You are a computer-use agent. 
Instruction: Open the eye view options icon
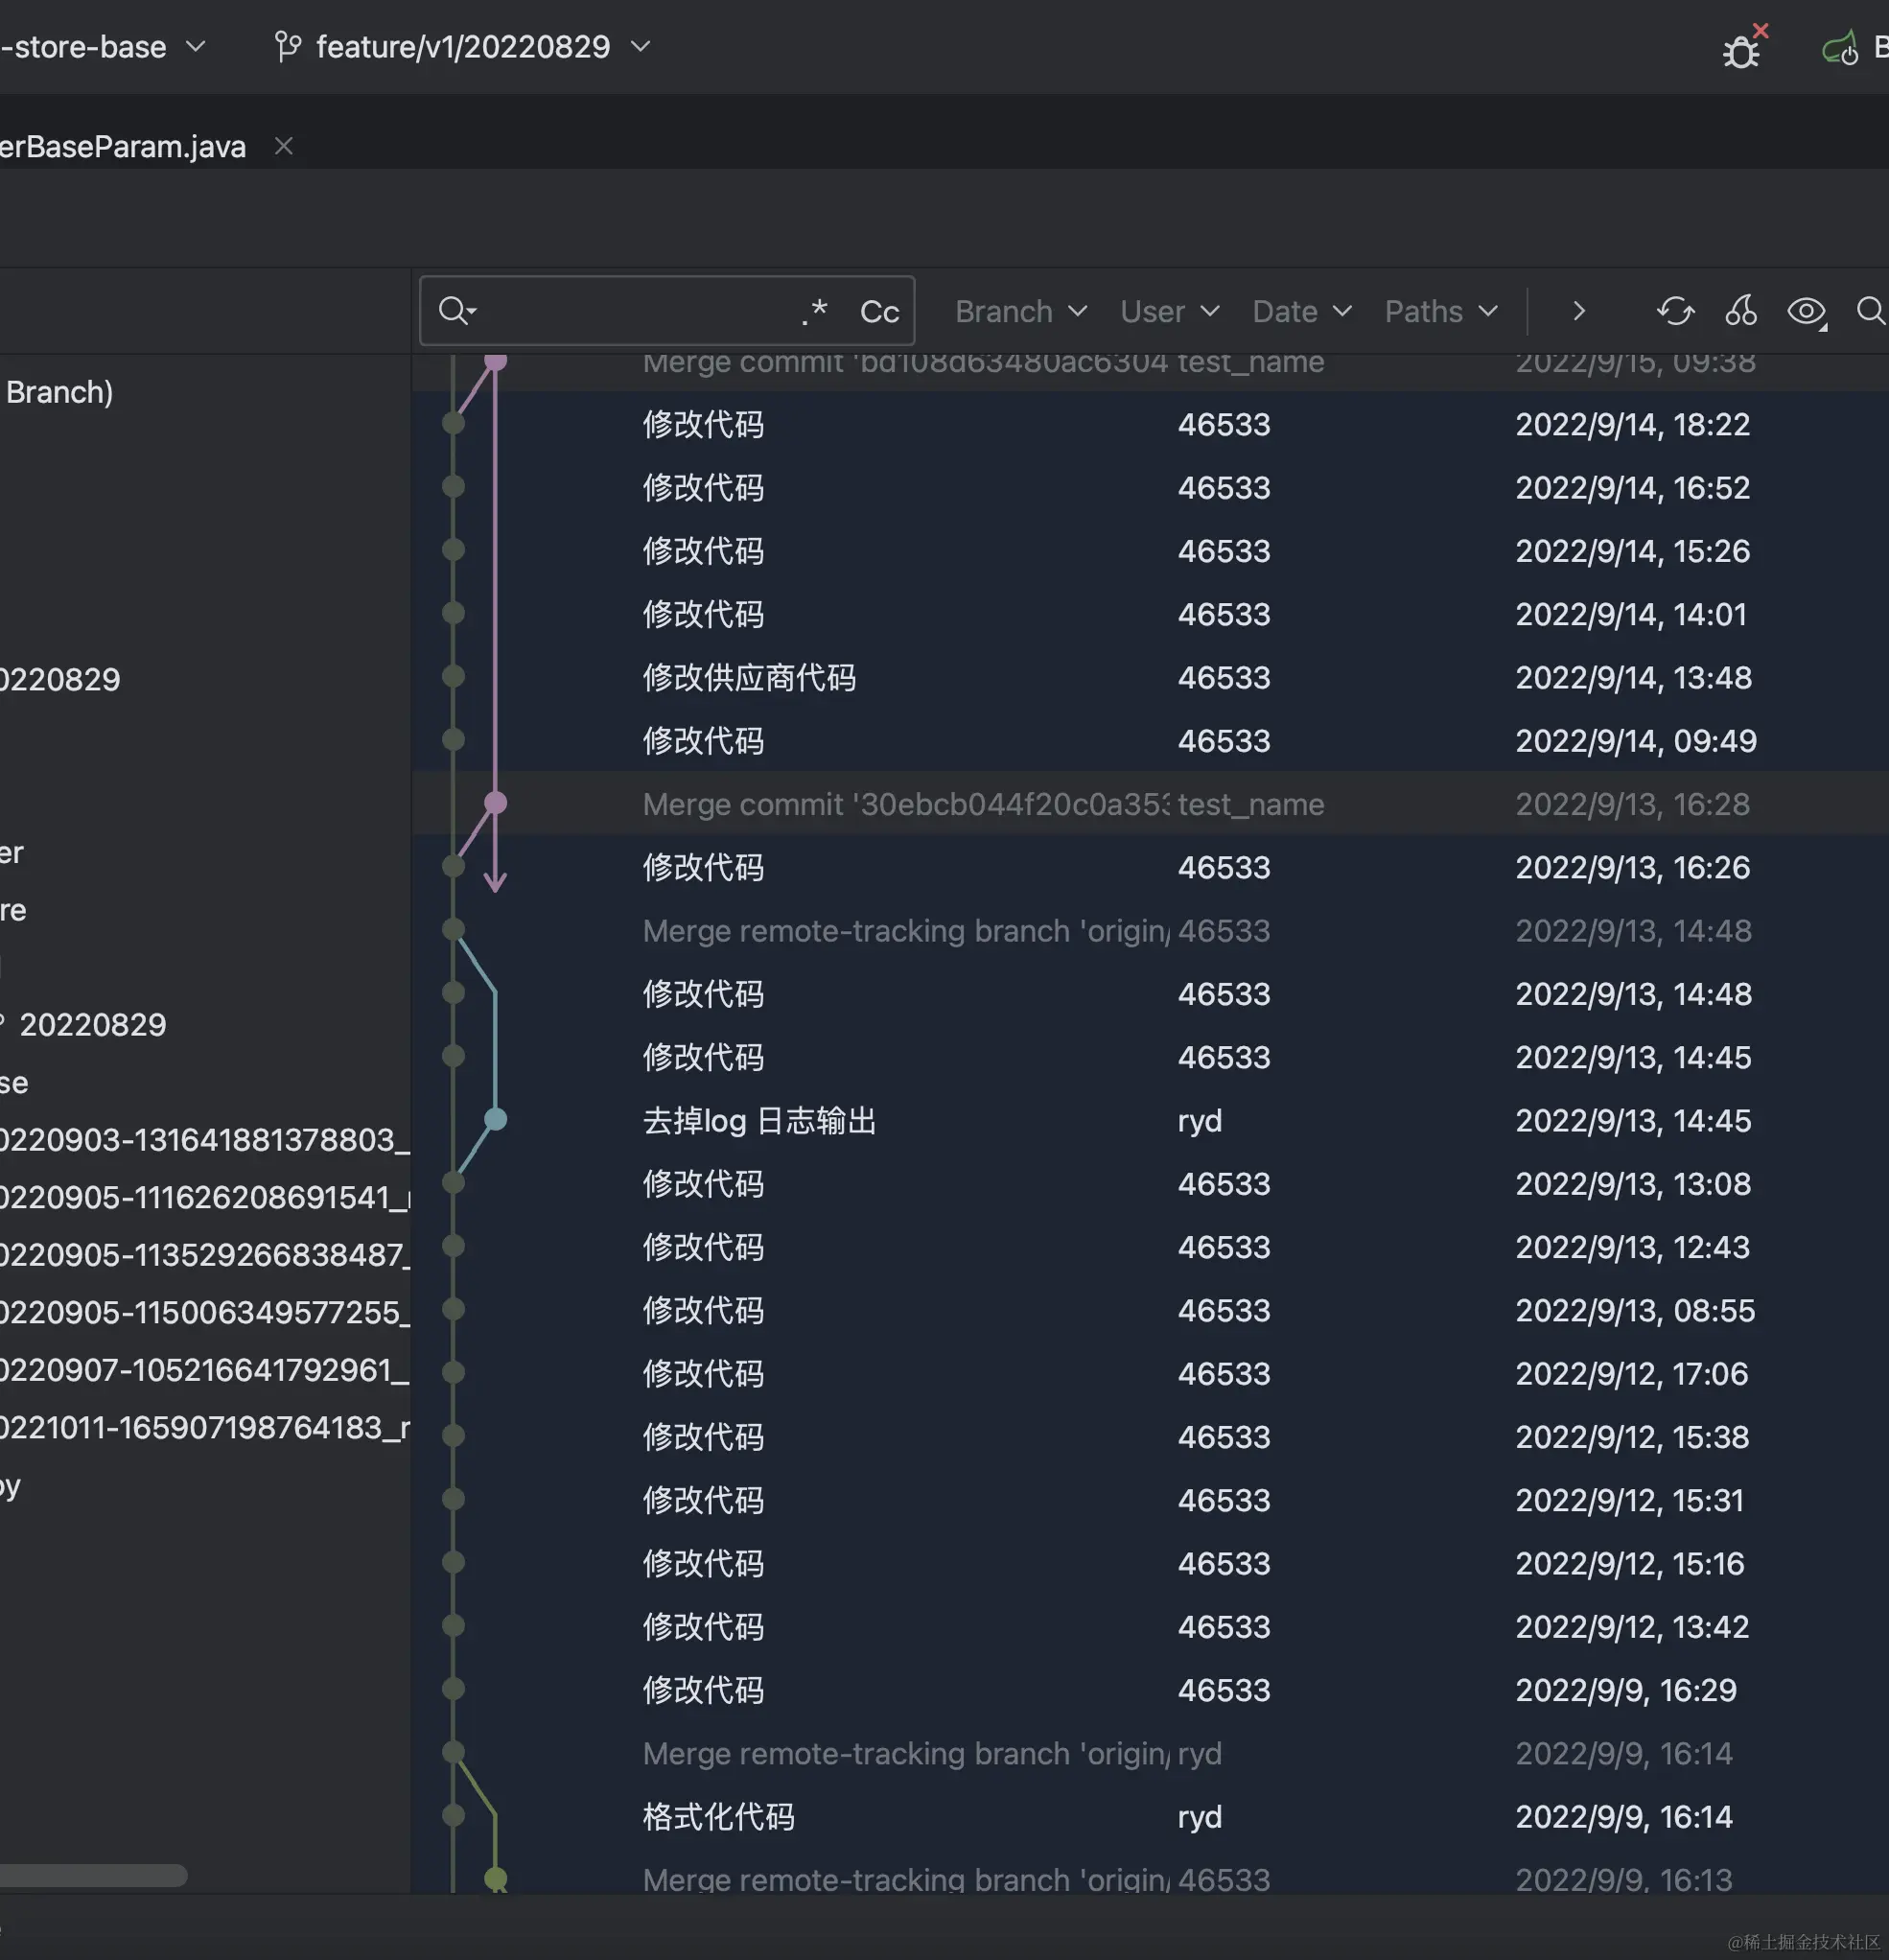1806,311
